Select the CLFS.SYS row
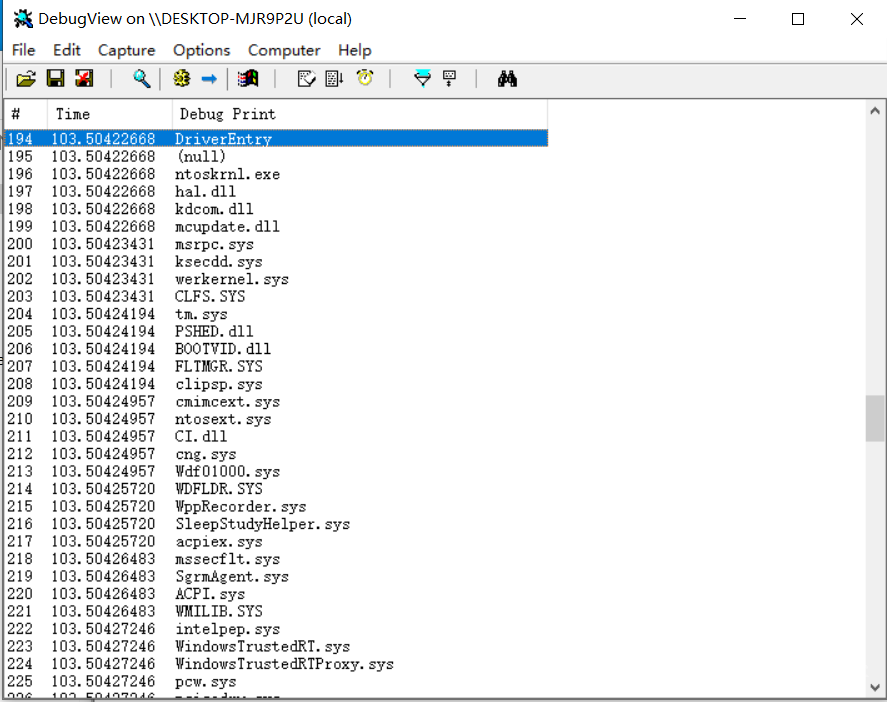Viewport: 887px width, 702px height. [x=277, y=296]
